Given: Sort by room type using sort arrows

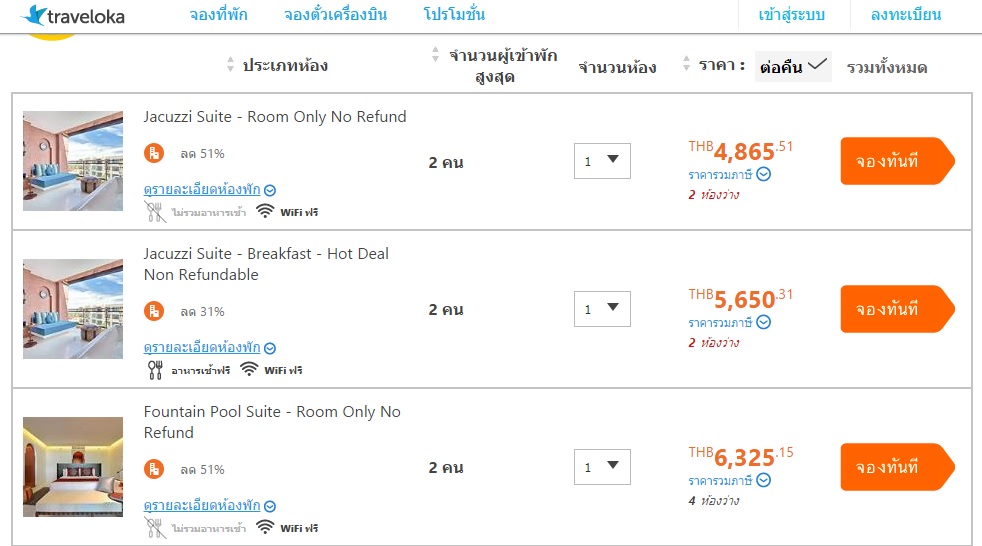Looking at the screenshot, I should (x=232, y=66).
